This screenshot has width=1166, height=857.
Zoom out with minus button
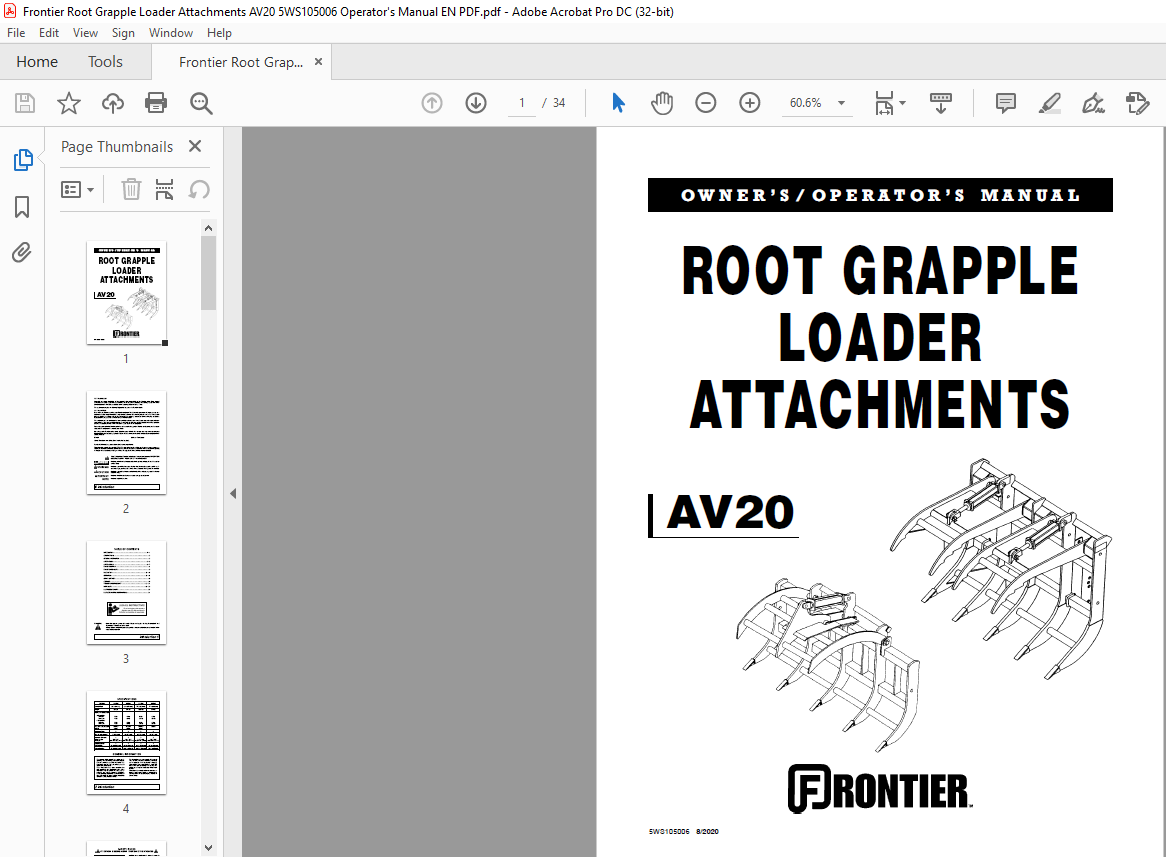click(705, 103)
